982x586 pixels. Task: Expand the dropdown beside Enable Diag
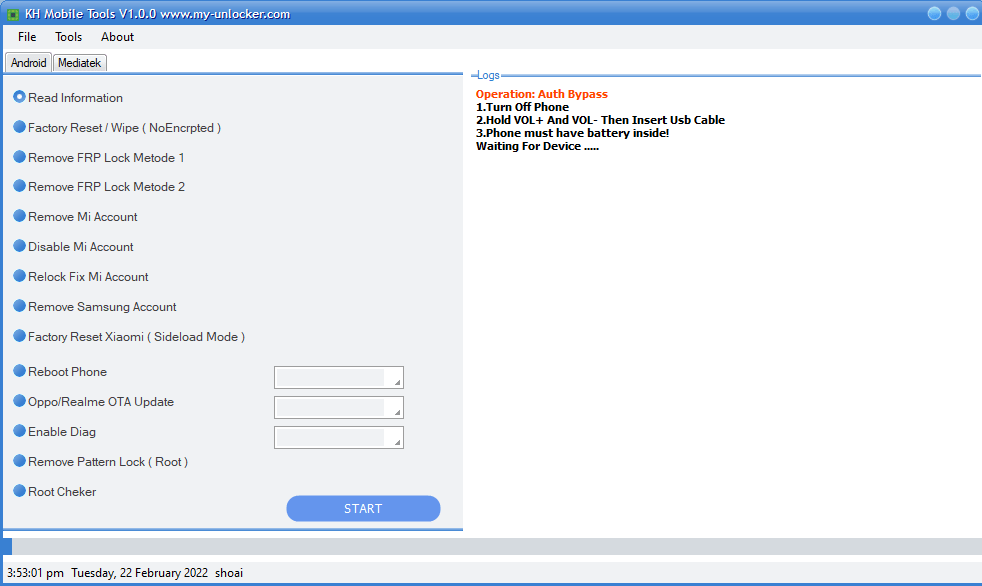pos(339,438)
